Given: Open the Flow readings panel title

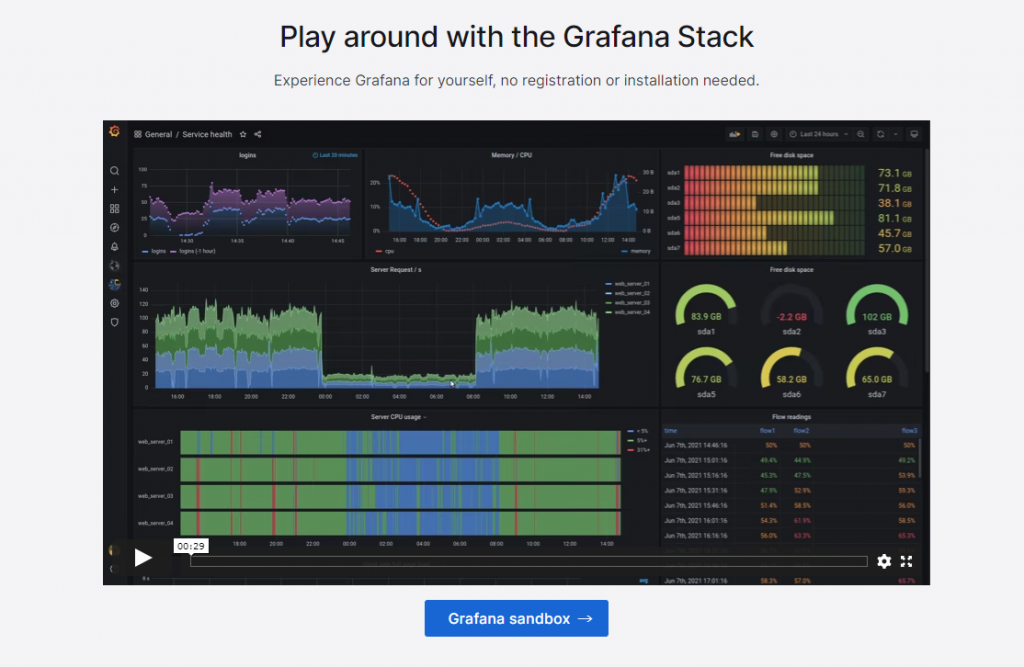Looking at the screenshot, I should (792, 417).
